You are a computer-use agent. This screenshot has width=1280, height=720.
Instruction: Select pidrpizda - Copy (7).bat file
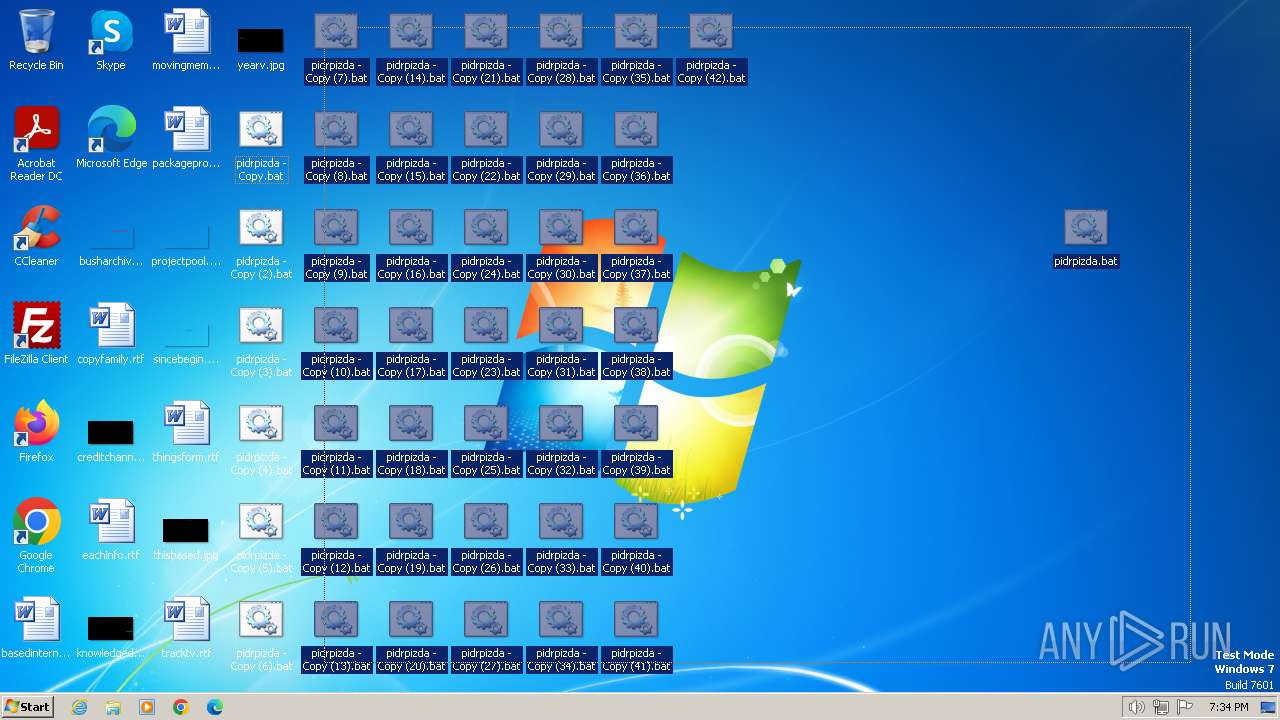tap(336, 47)
